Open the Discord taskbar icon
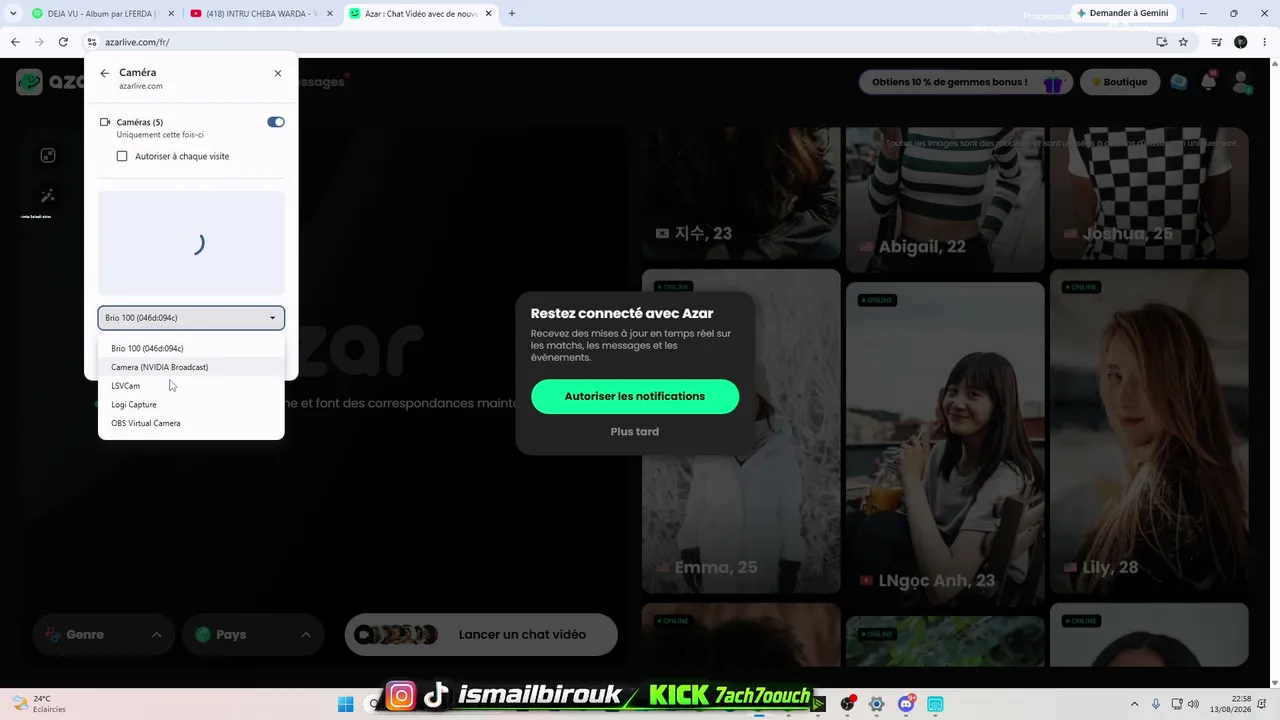Image resolution: width=1280 pixels, height=720 pixels. [x=906, y=704]
